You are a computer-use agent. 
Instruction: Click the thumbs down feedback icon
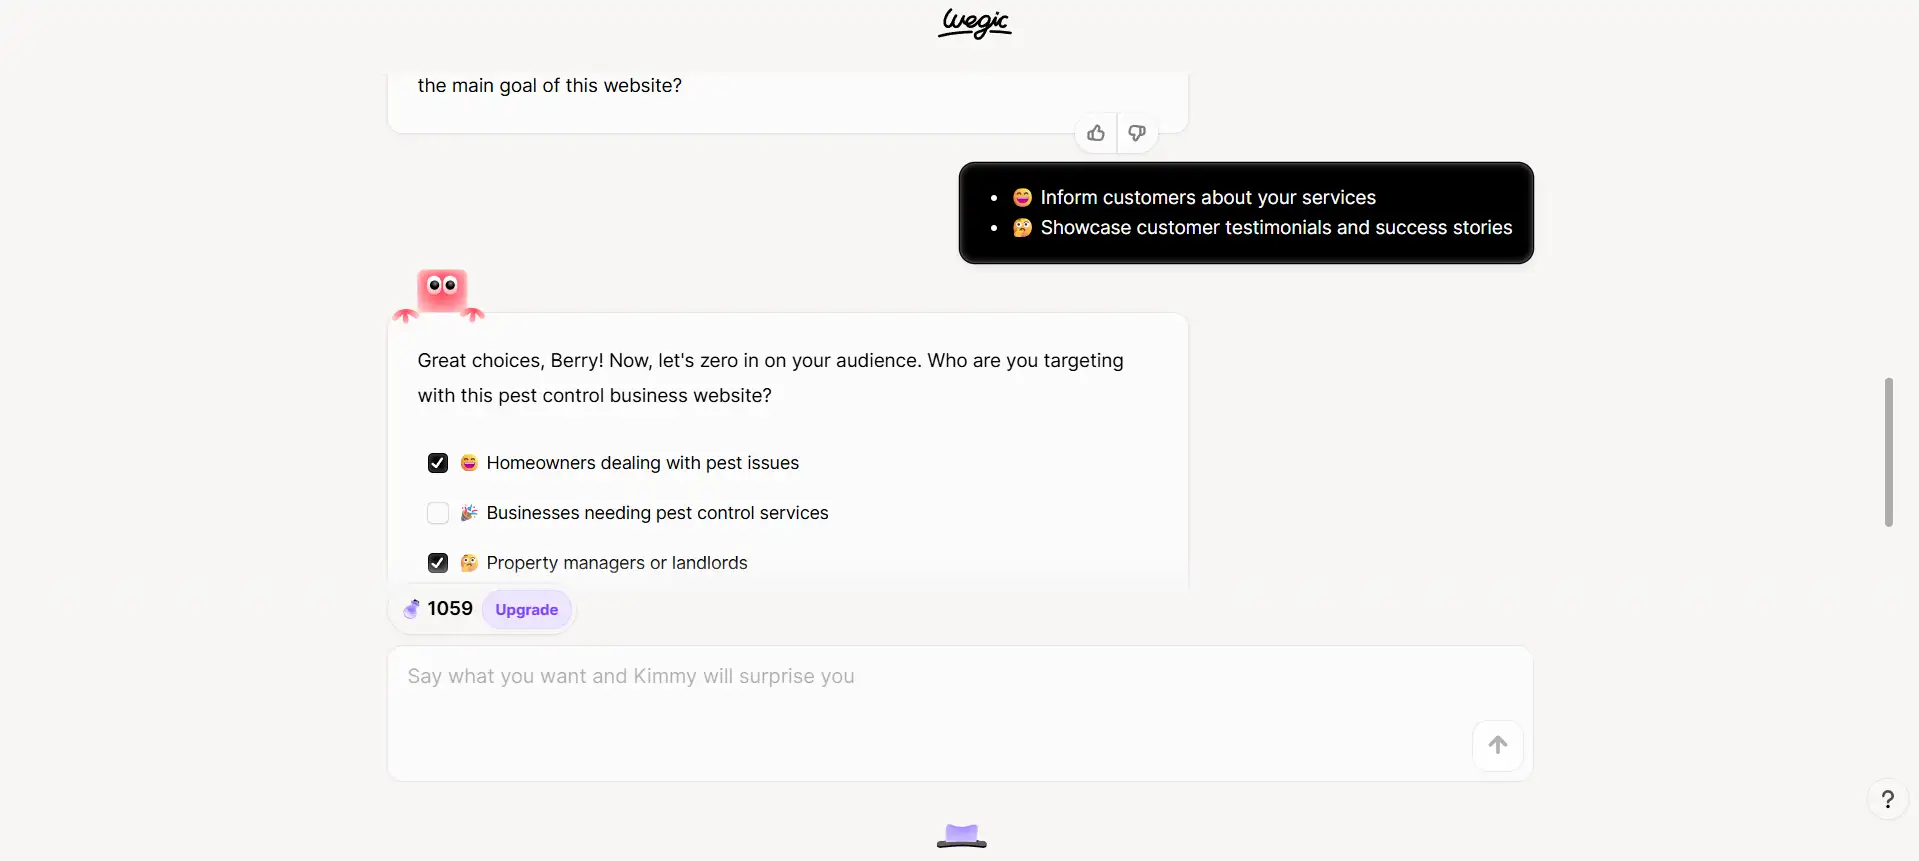pos(1137,133)
